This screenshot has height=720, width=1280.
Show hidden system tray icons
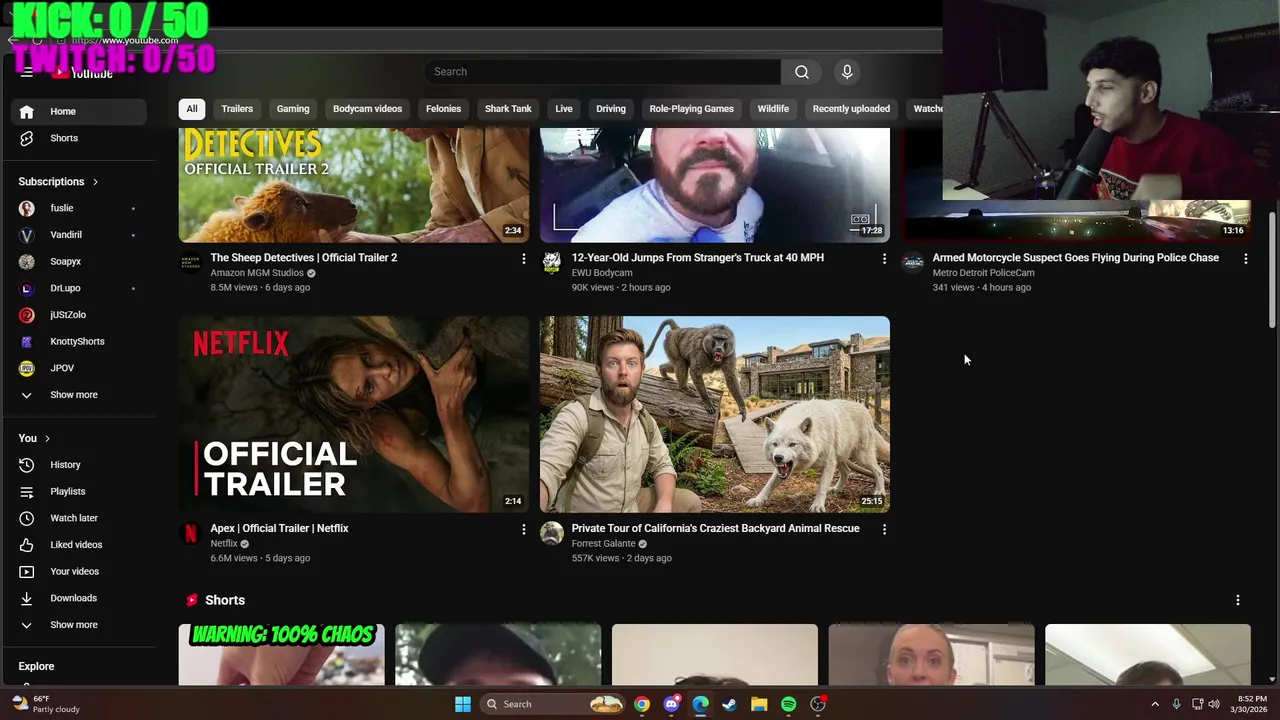1154,704
